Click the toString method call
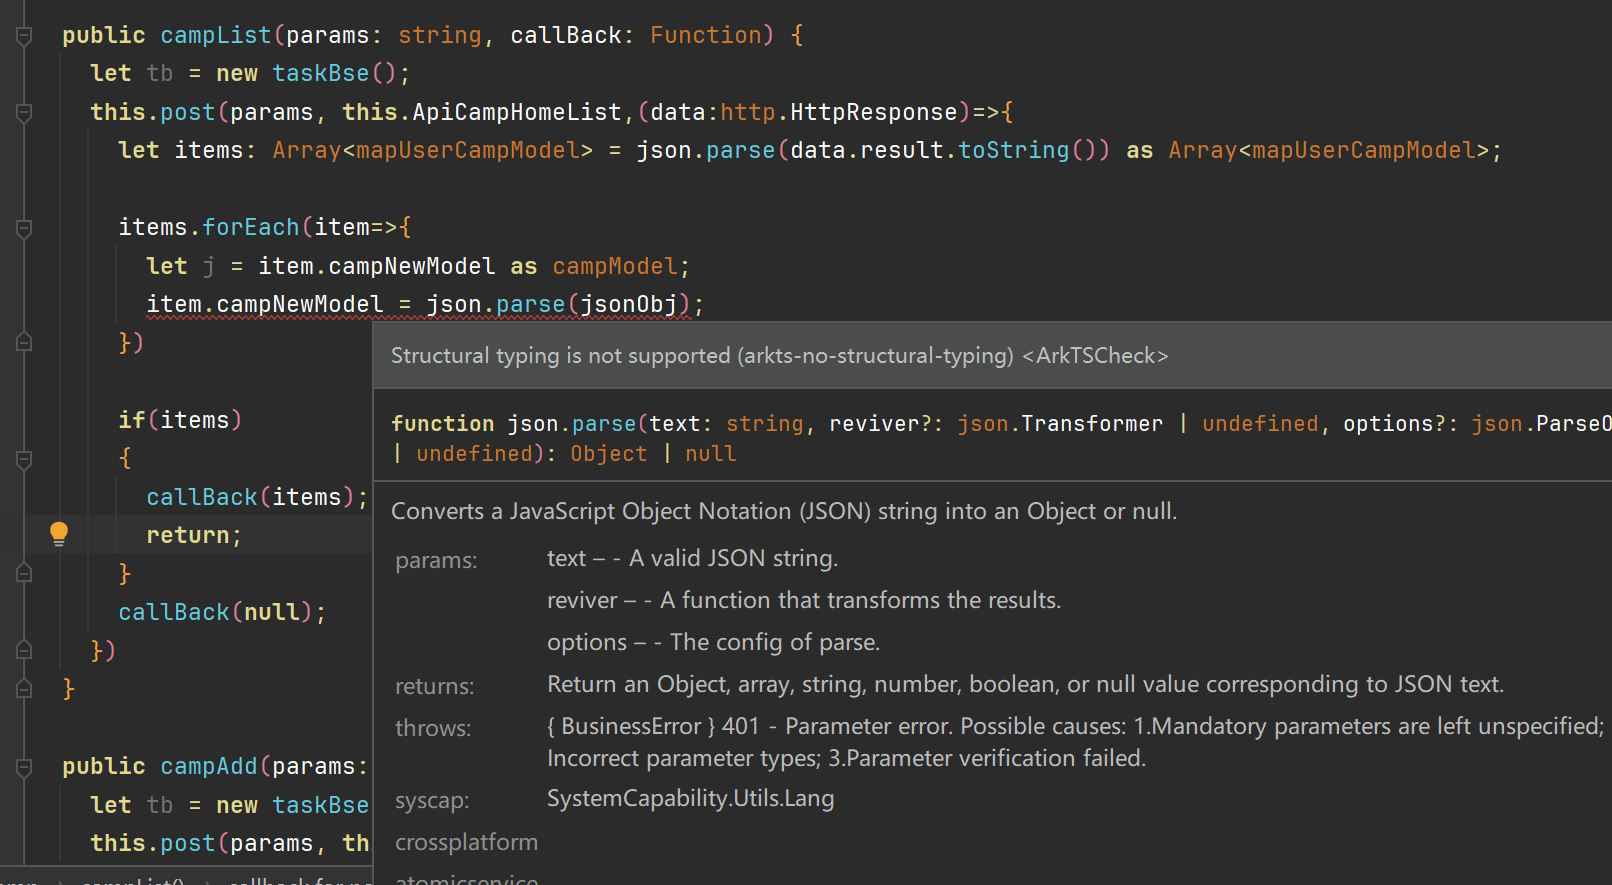This screenshot has height=885, width=1612. [x=1013, y=150]
